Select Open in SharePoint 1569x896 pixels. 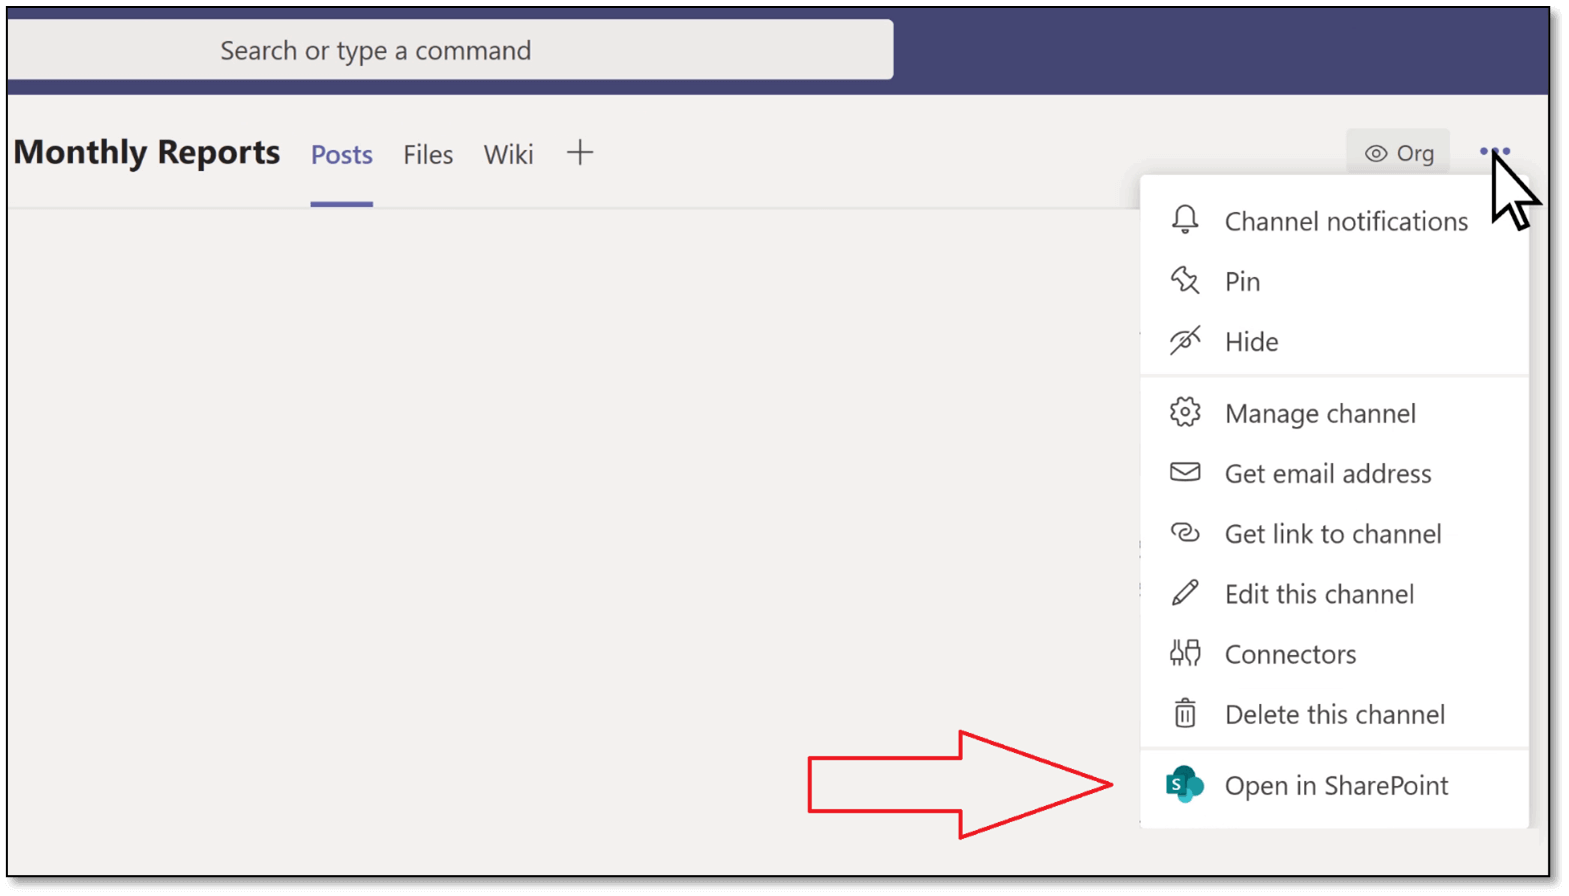coord(1334,785)
